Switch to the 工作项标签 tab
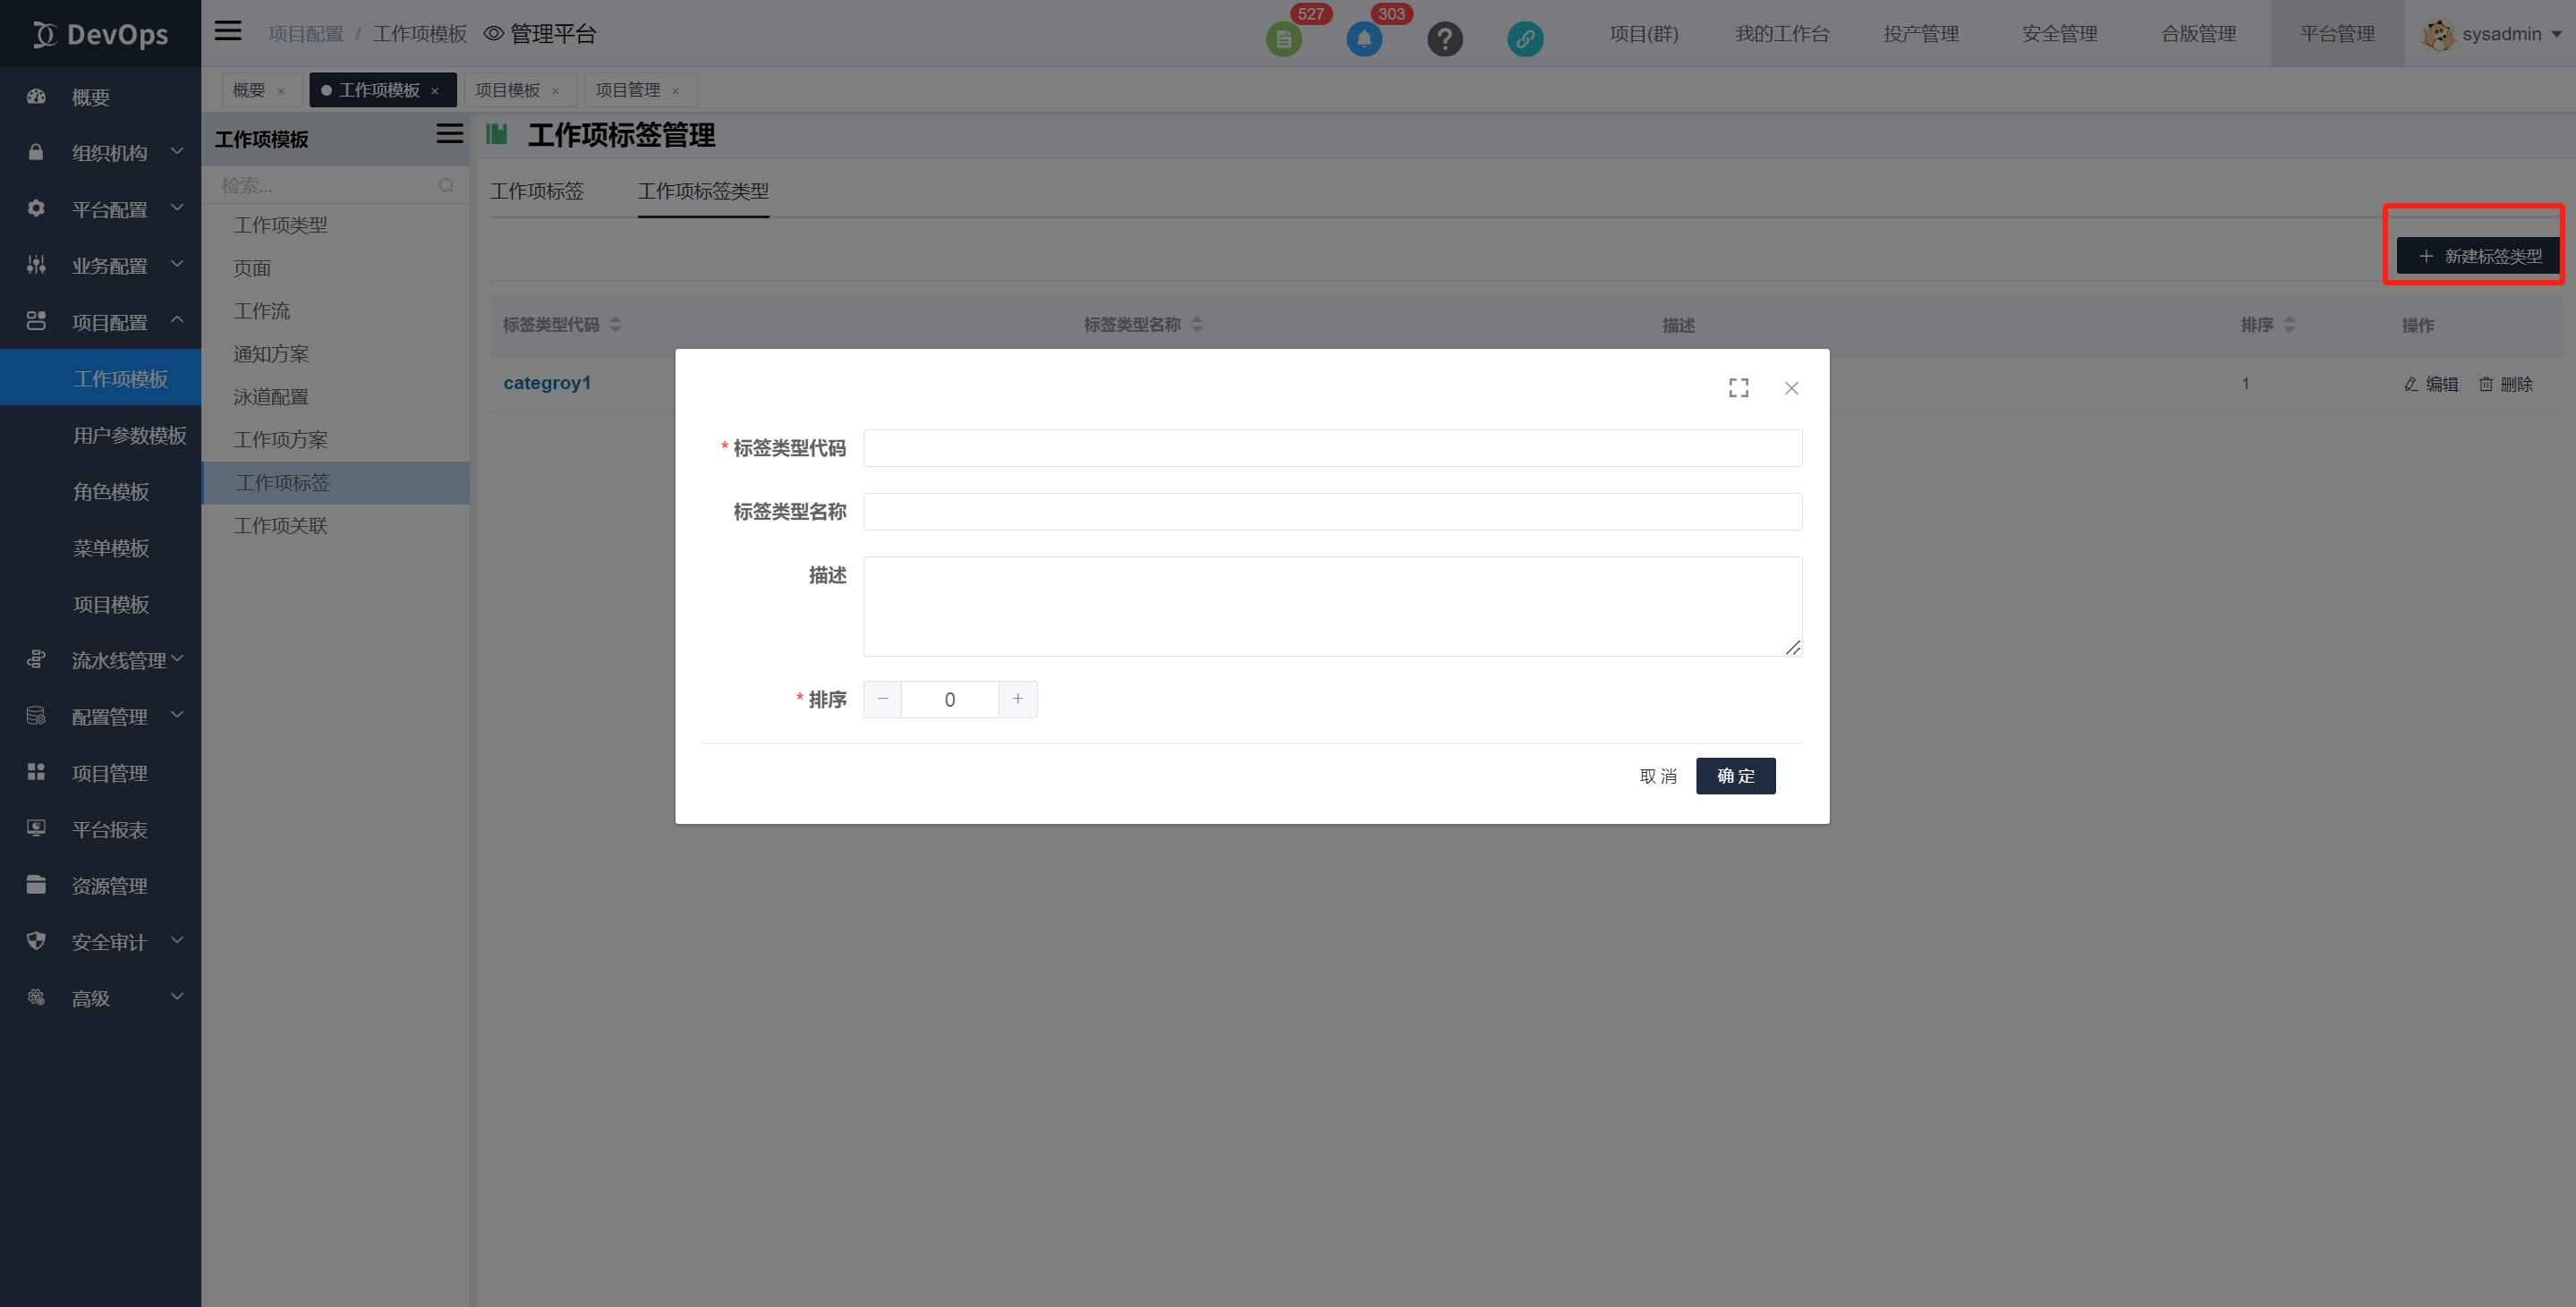2576x1307 pixels. click(537, 191)
